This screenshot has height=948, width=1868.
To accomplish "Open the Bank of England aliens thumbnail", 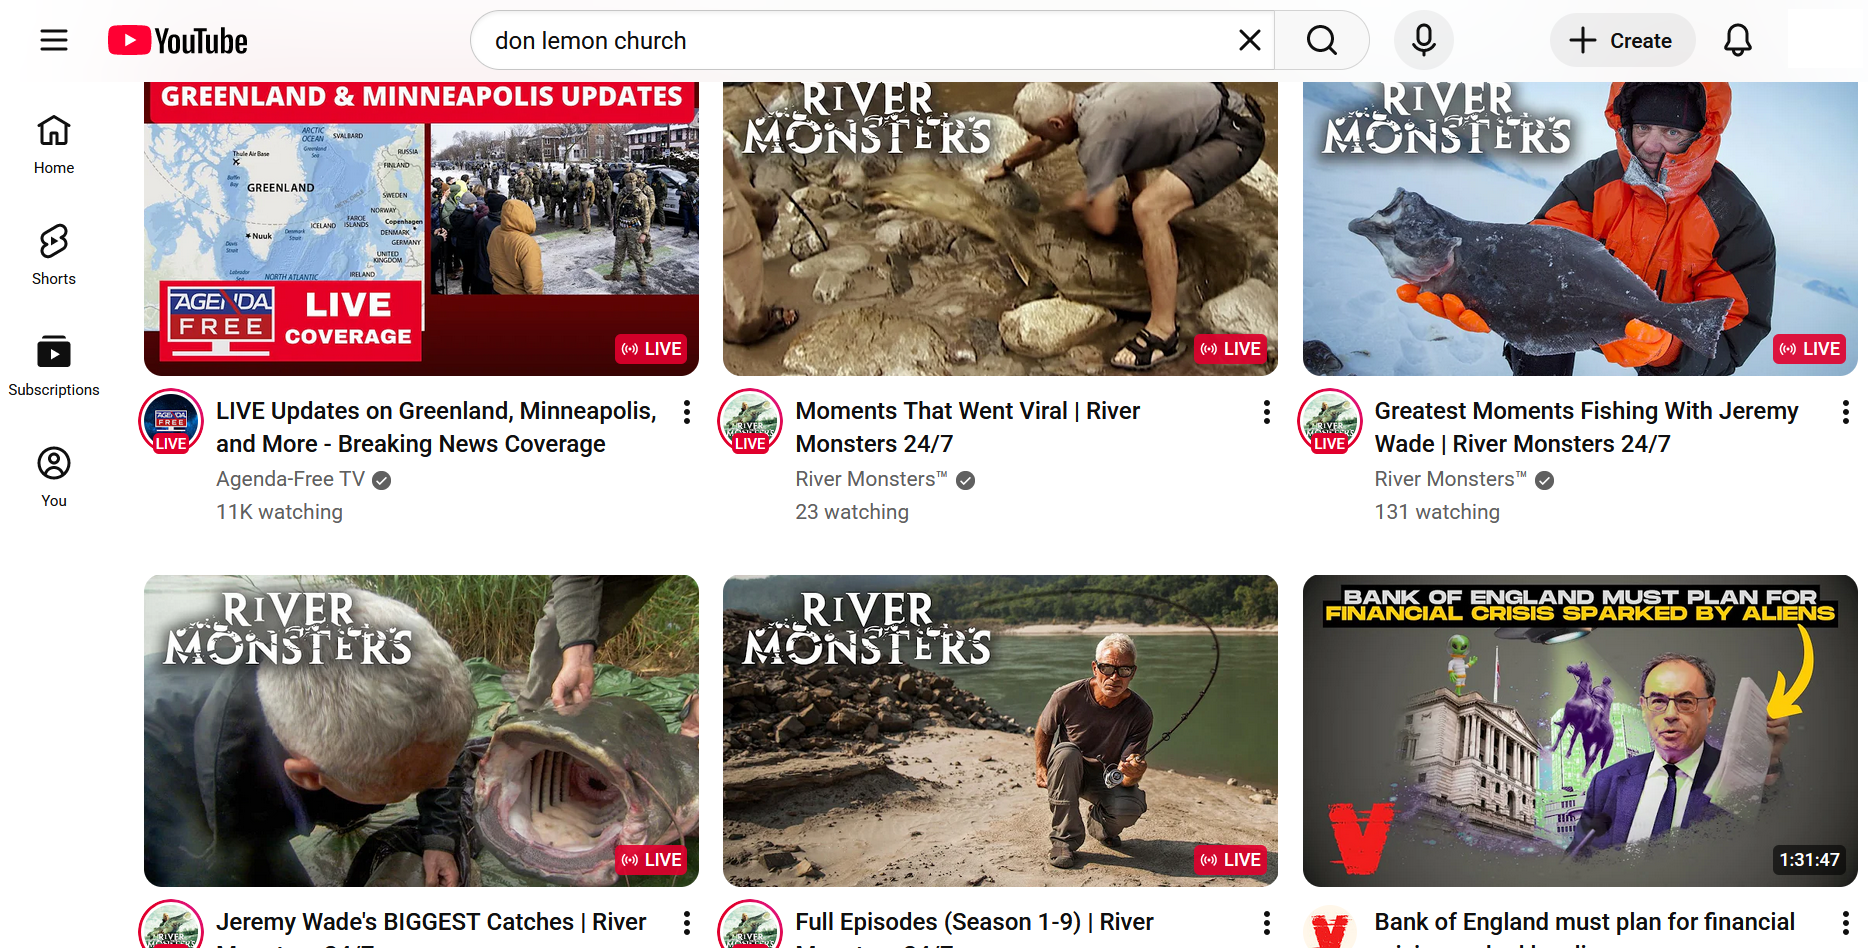I will point(1580,731).
